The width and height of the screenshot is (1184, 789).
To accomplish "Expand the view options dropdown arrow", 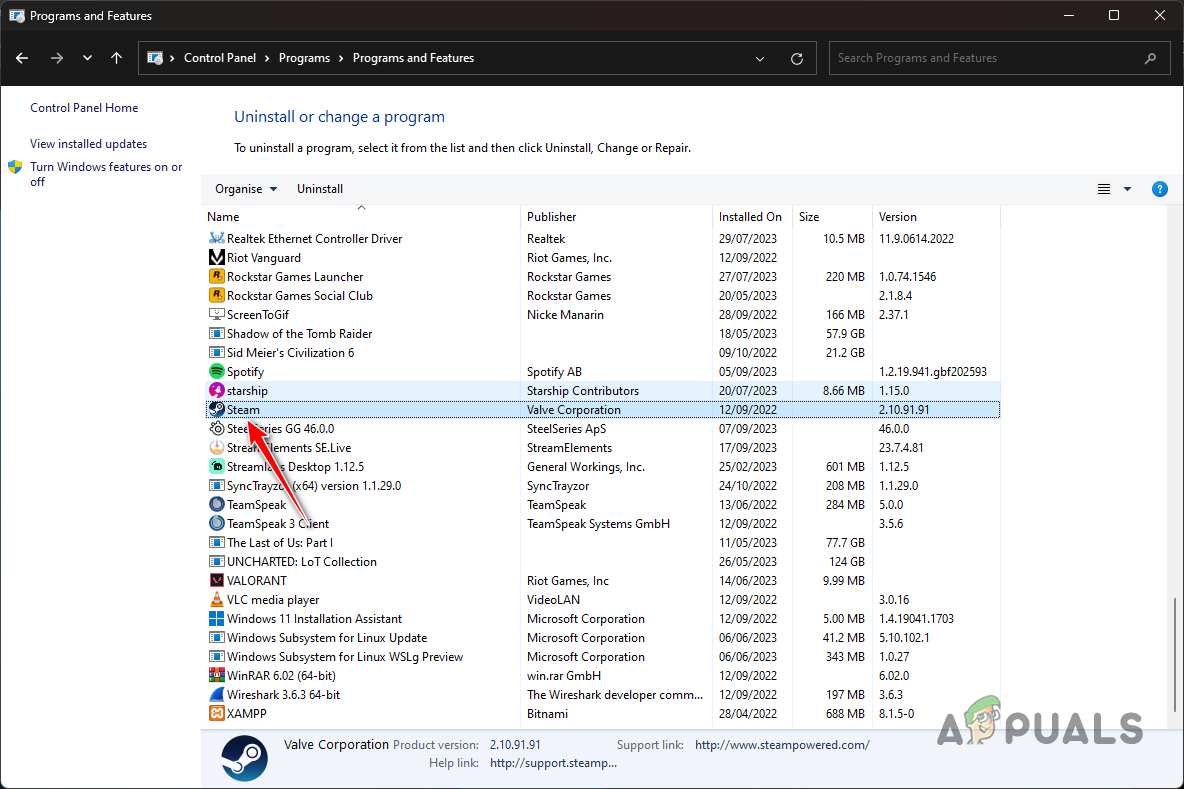I will [1128, 189].
